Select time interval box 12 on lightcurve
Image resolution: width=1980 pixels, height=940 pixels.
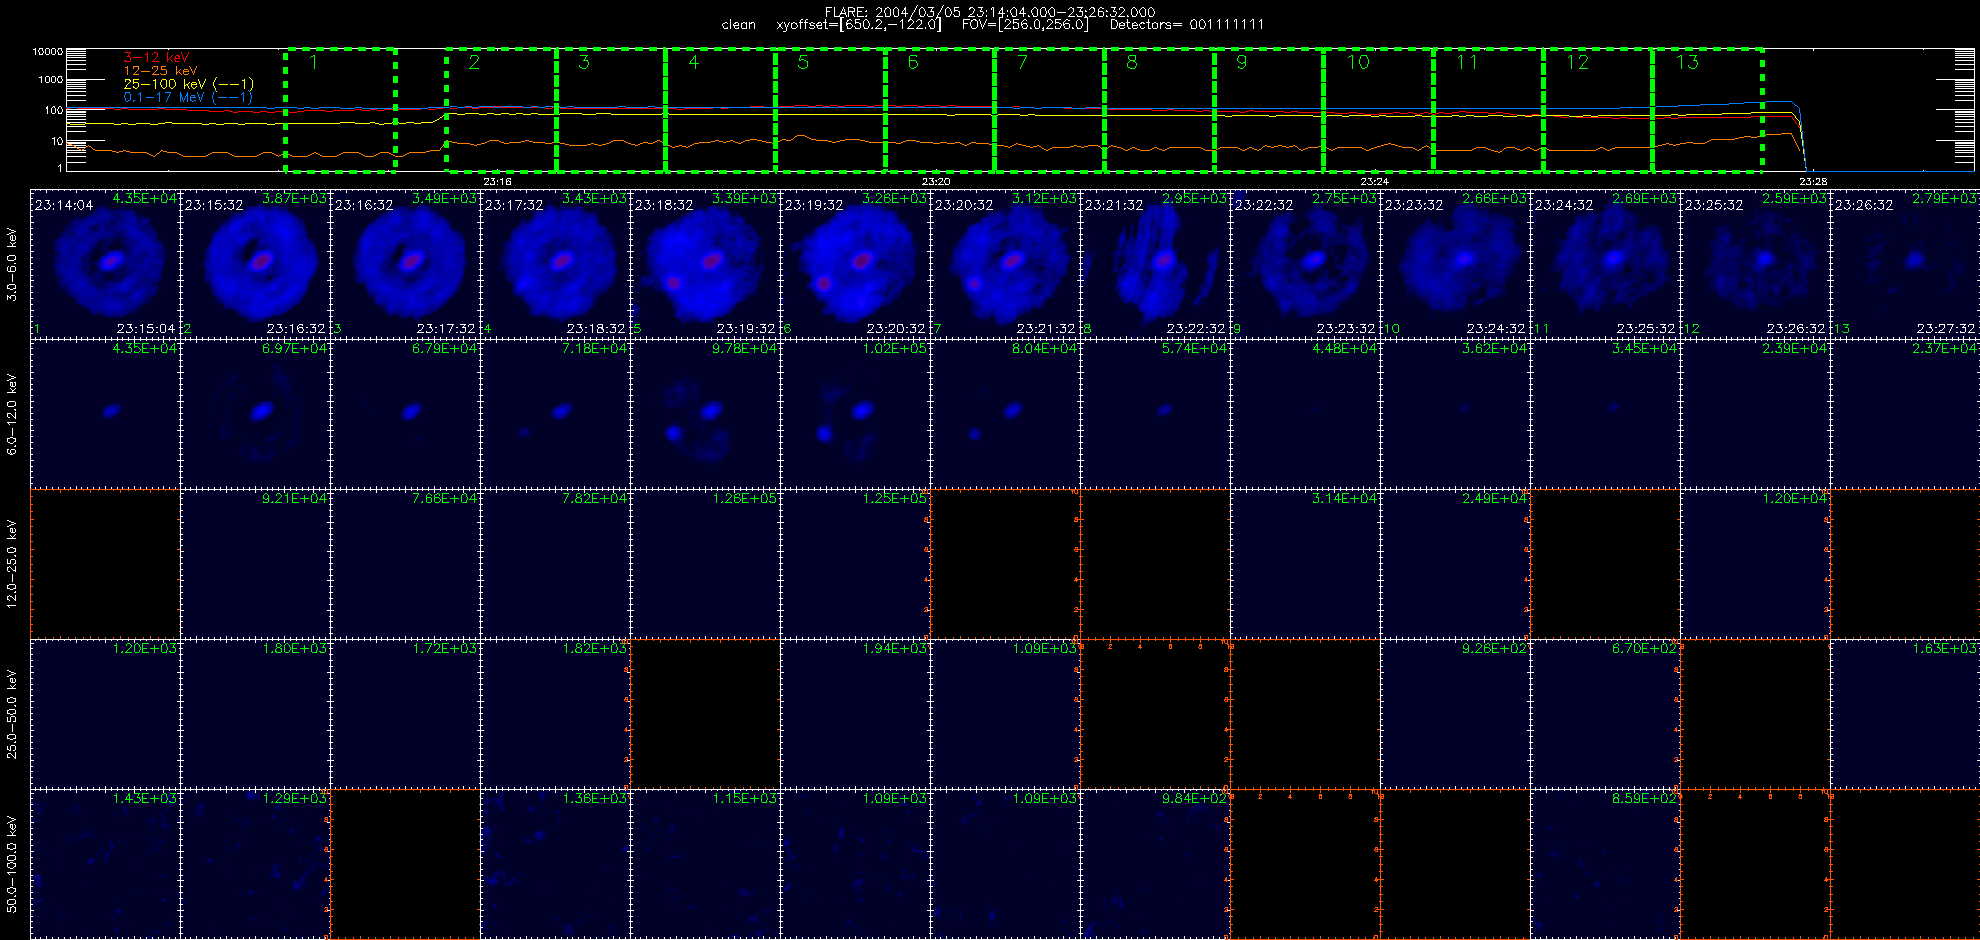click(x=1598, y=109)
